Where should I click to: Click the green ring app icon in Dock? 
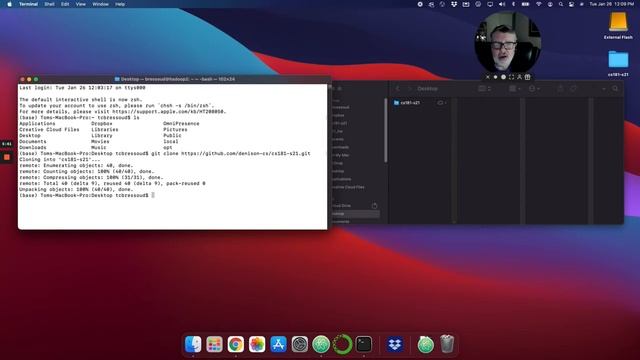(x=342, y=344)
